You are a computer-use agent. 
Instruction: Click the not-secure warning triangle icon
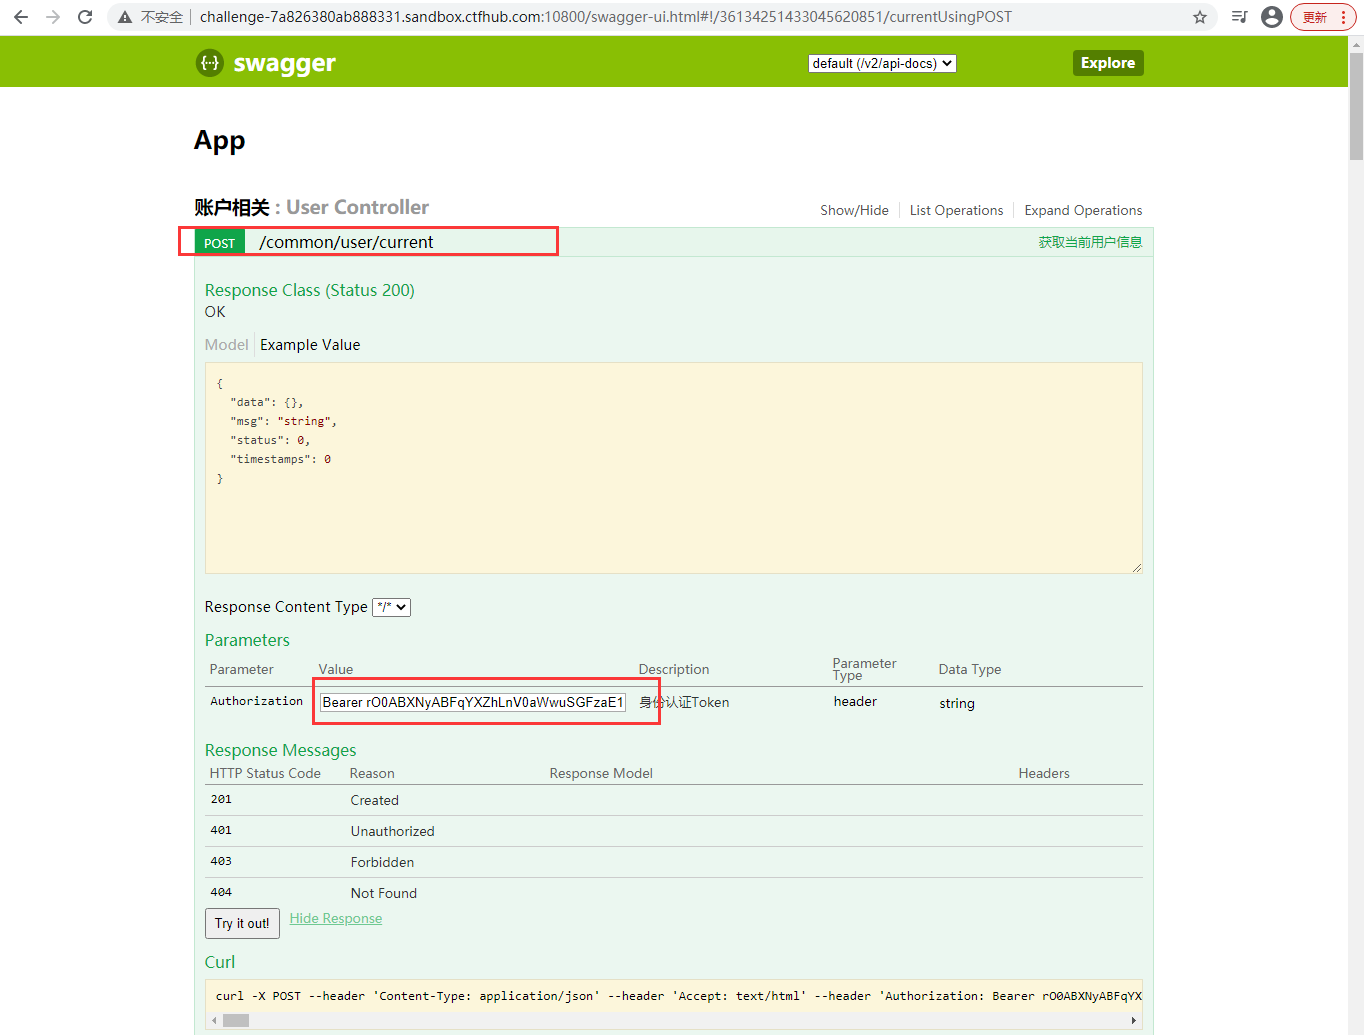(125, 17)
